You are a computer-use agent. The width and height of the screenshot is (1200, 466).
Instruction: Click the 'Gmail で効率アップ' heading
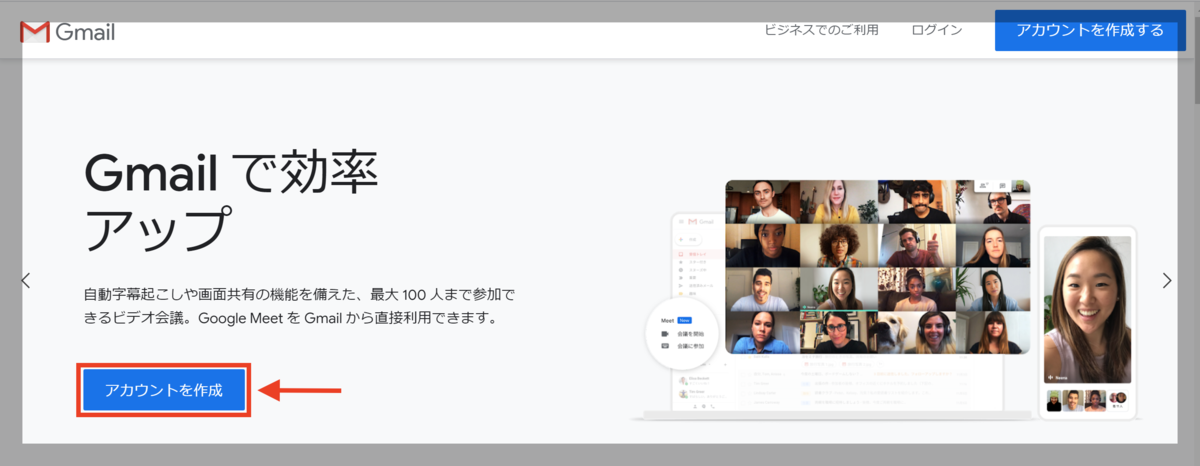(x=232, y=203)
